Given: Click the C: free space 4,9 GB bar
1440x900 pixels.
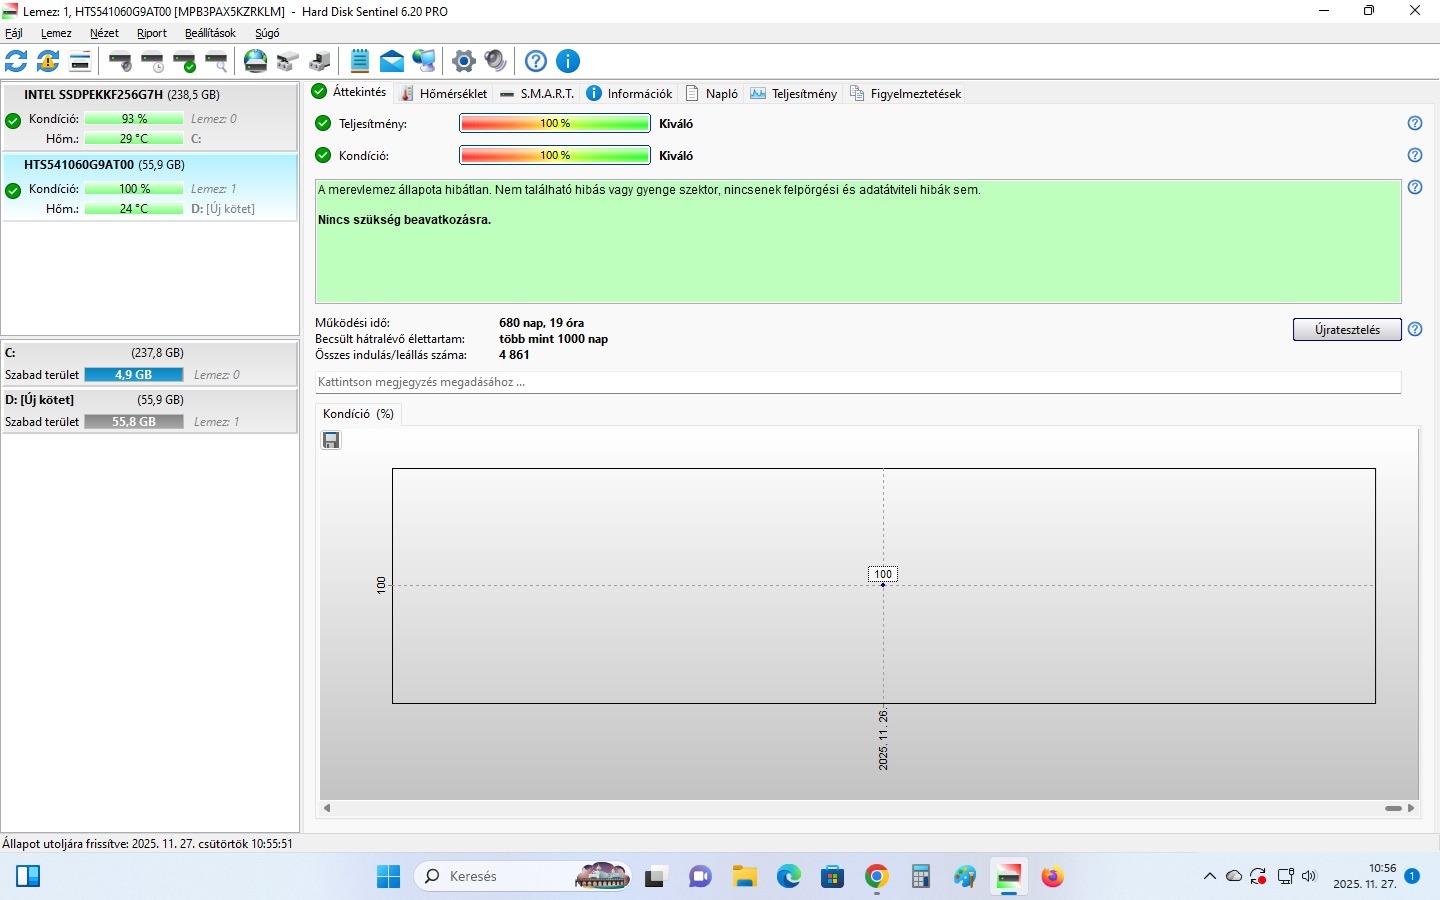Looking at the screenshot, I should coord(134,375).
